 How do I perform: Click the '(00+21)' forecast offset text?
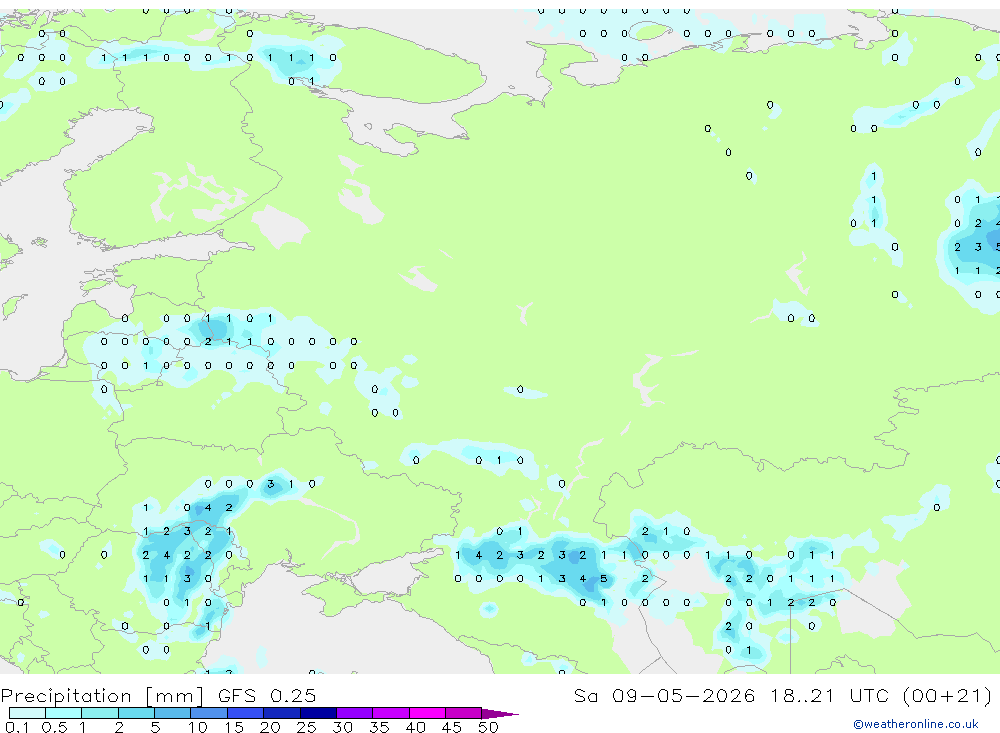point(948,696)
